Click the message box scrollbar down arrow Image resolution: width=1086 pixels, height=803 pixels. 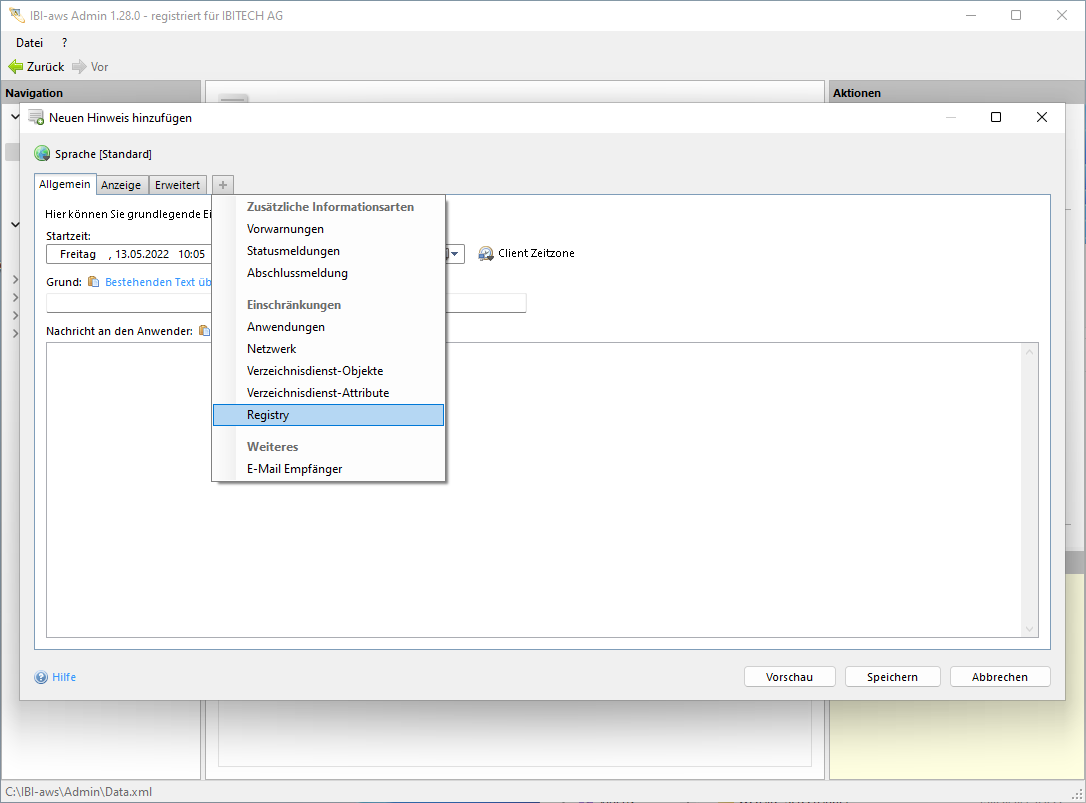coord(1030,629)
